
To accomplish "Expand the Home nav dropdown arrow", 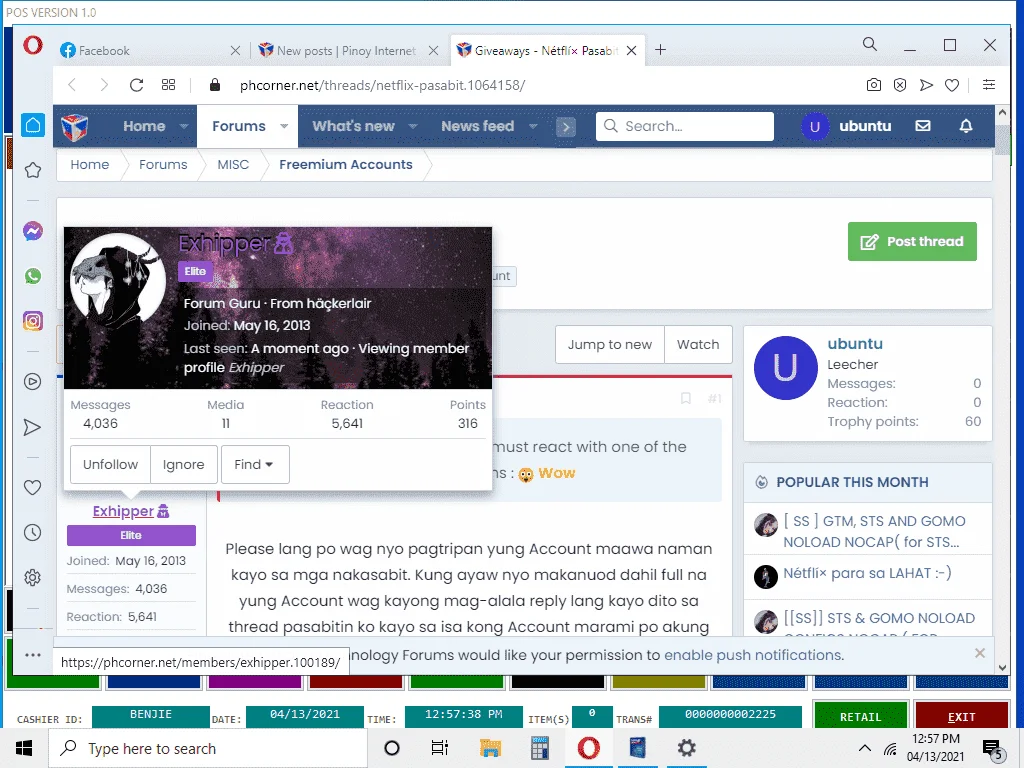I will coord(184,126).
